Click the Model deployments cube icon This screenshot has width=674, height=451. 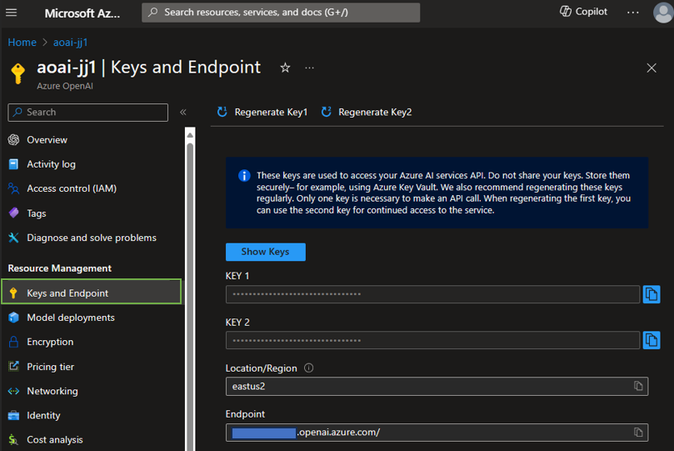[x=14, y=317]
